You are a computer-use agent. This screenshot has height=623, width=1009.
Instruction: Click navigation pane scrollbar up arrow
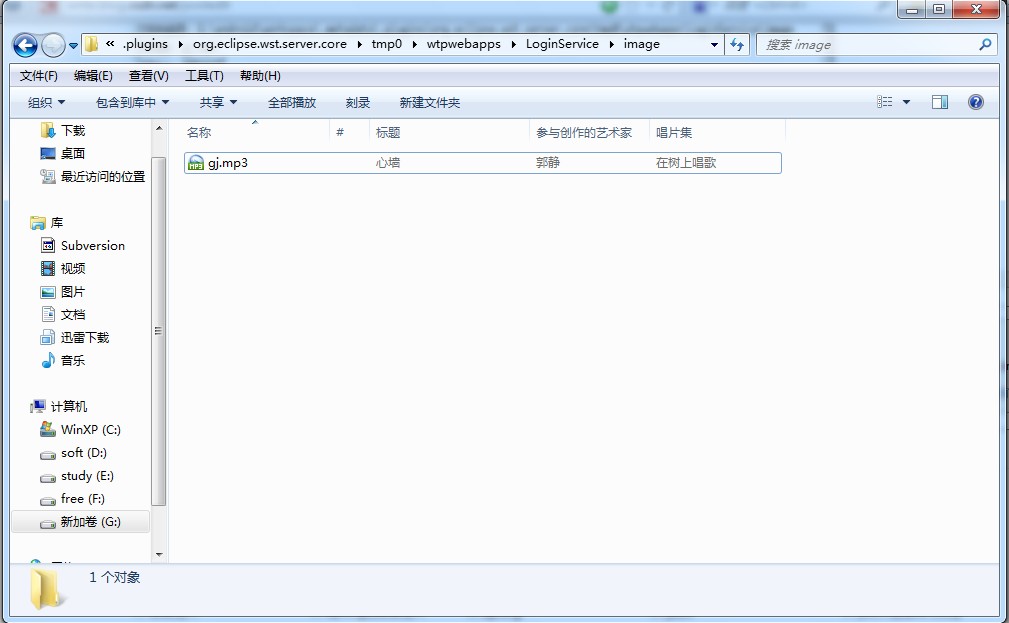click(159, 129)
